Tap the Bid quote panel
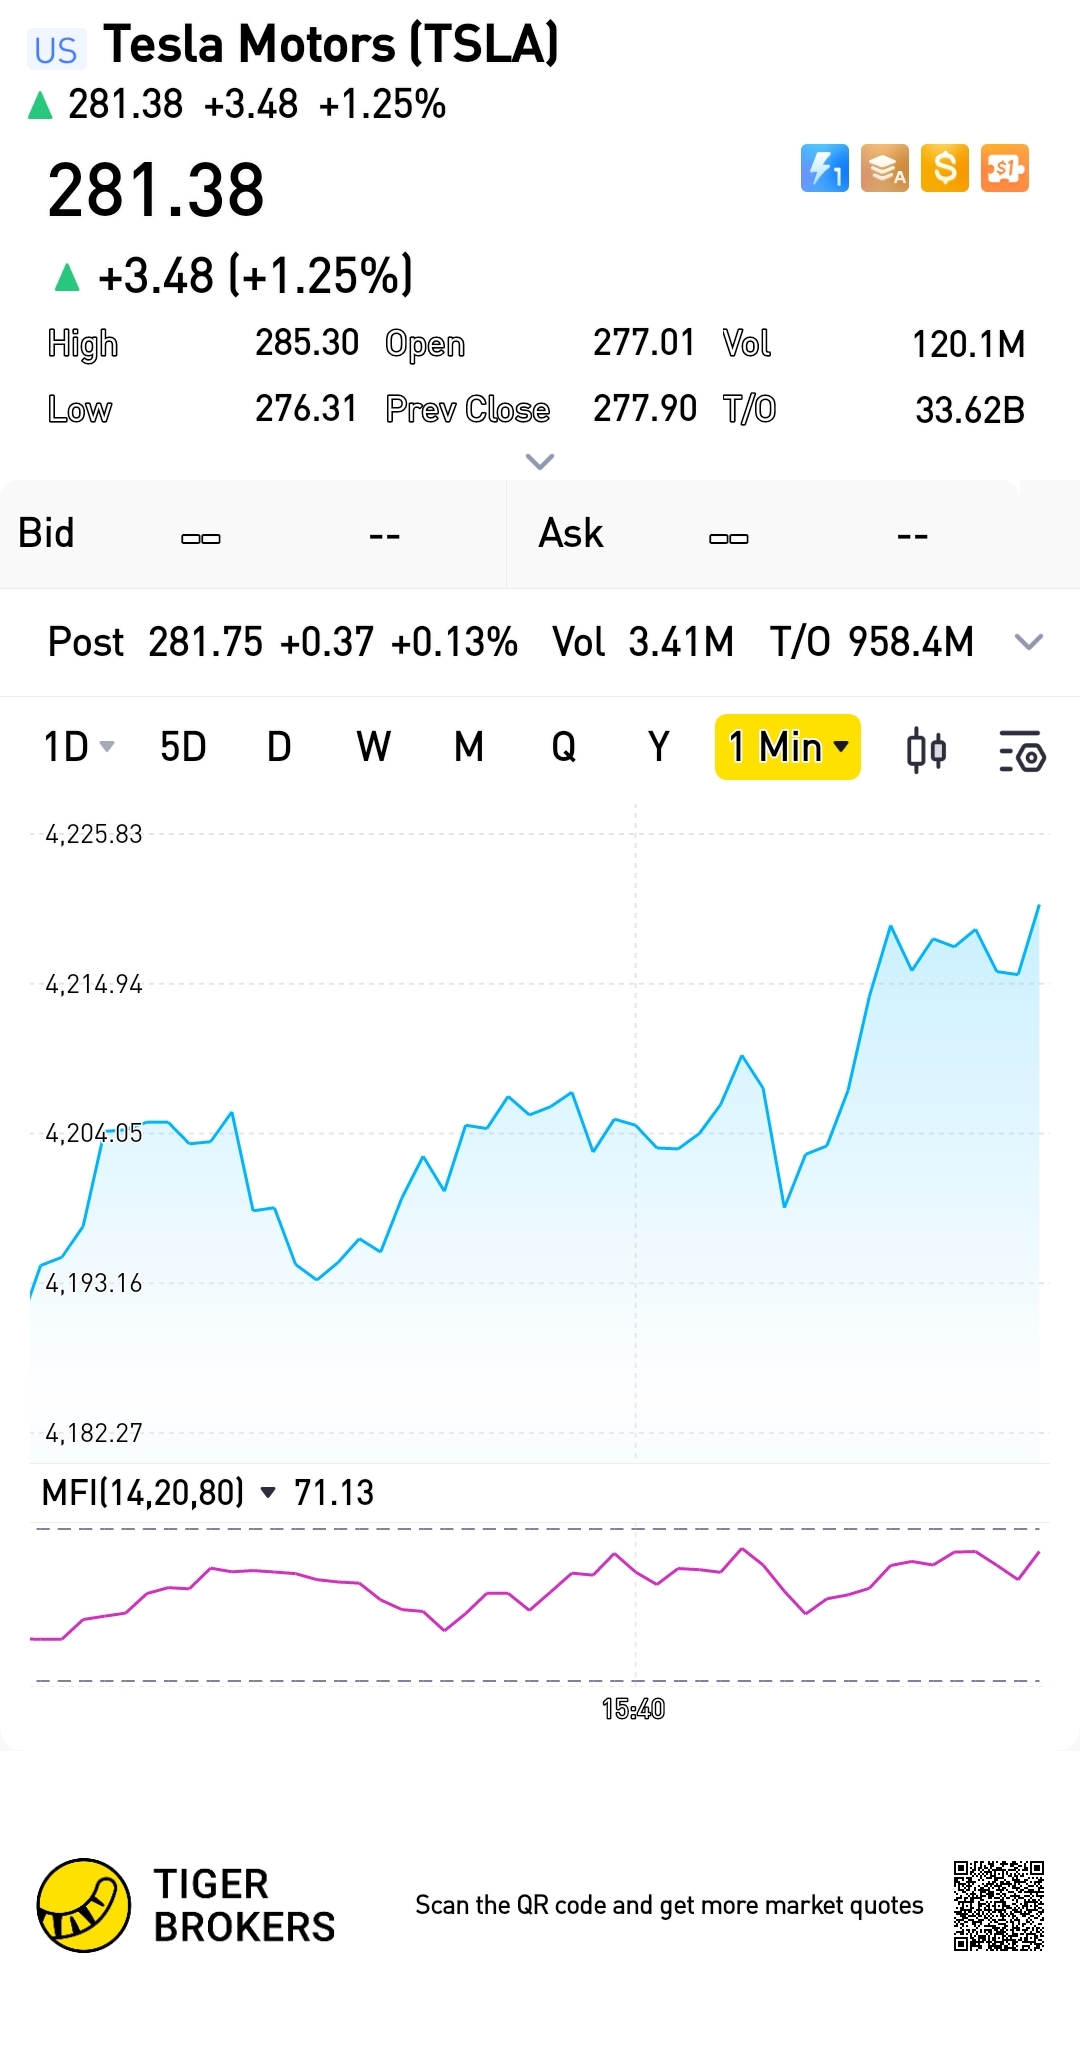The height and width of the screenshot is (2061, 1080). click(253, 534)
